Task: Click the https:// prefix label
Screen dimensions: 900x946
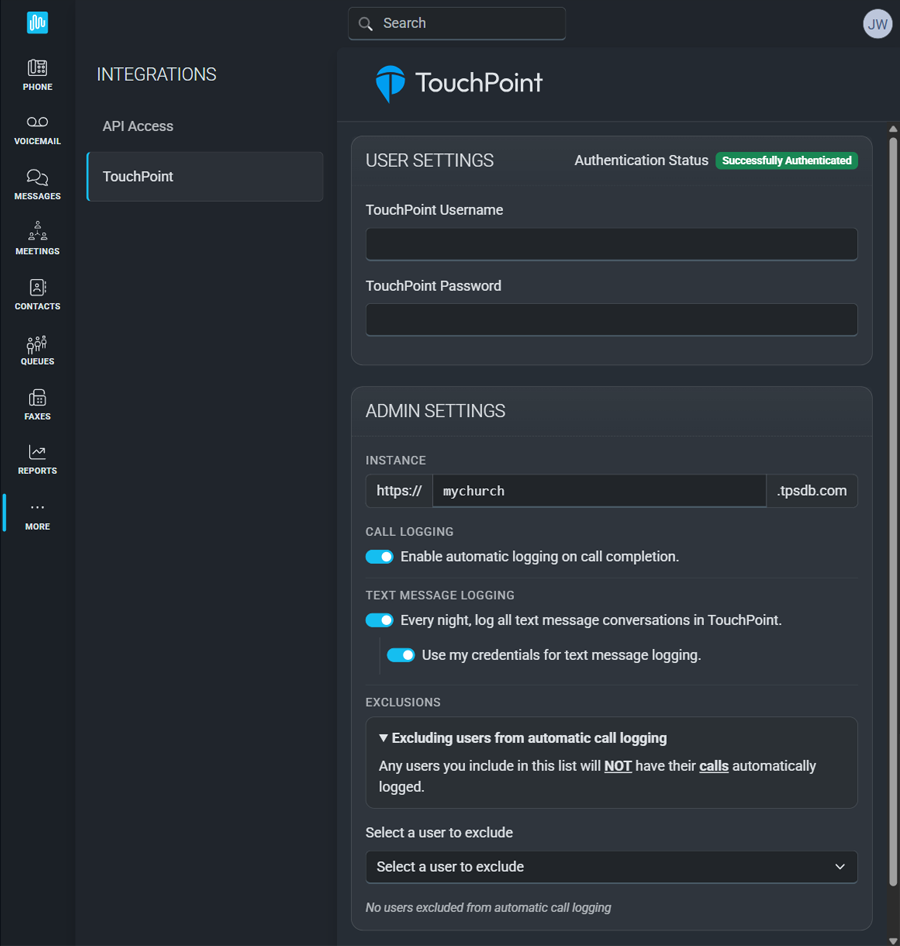Action: coord(399,491)
